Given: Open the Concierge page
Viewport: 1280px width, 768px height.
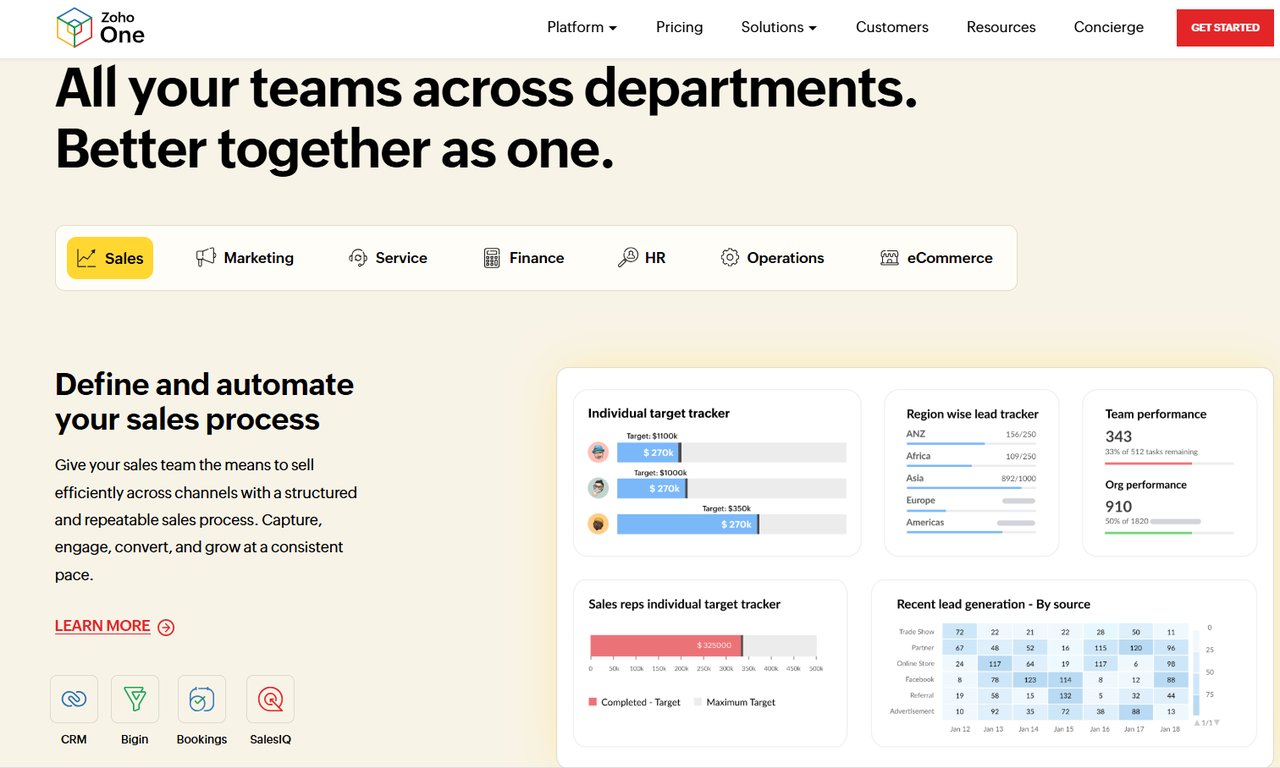Looking at the screenshot, I should click(x=1108, y=27).
